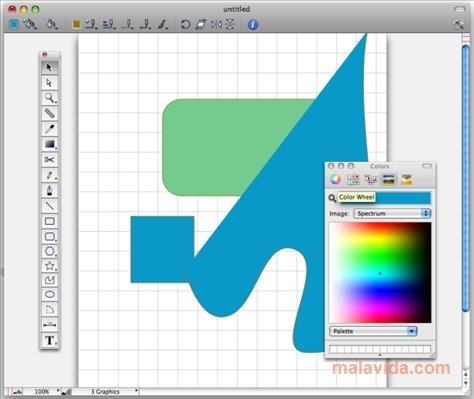474x399 pixels.
Task: Choose the Star shape tool
Action: click(x=50, y=266)
